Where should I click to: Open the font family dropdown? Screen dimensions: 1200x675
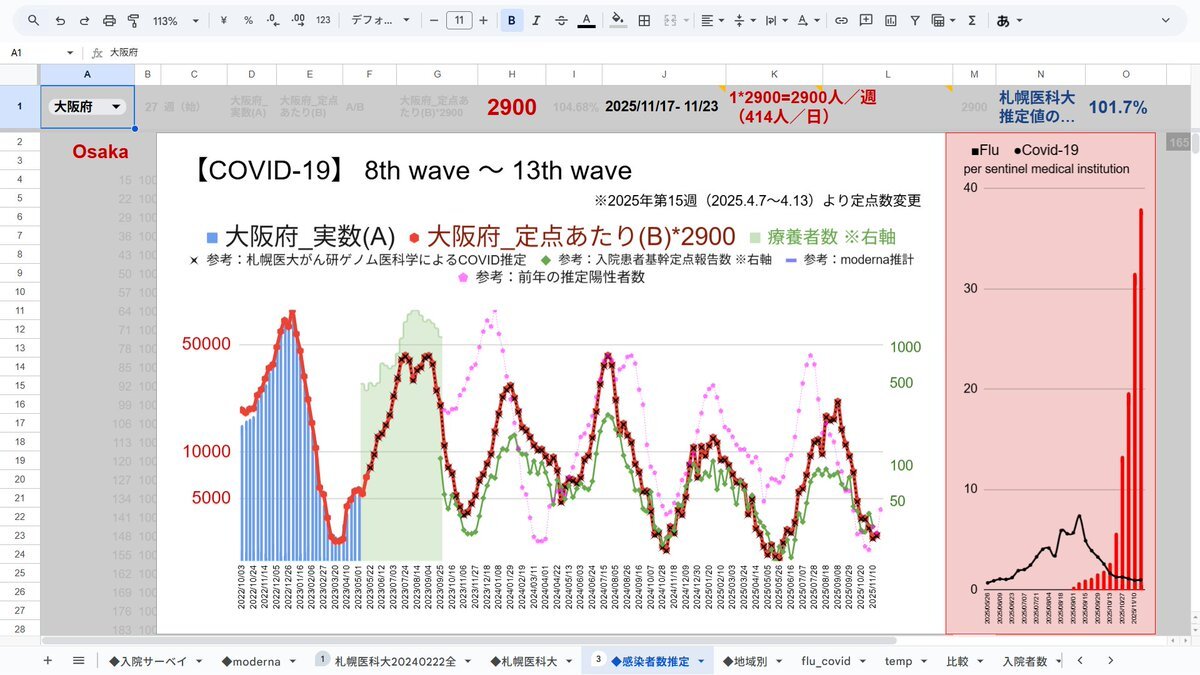pos(380,20)
